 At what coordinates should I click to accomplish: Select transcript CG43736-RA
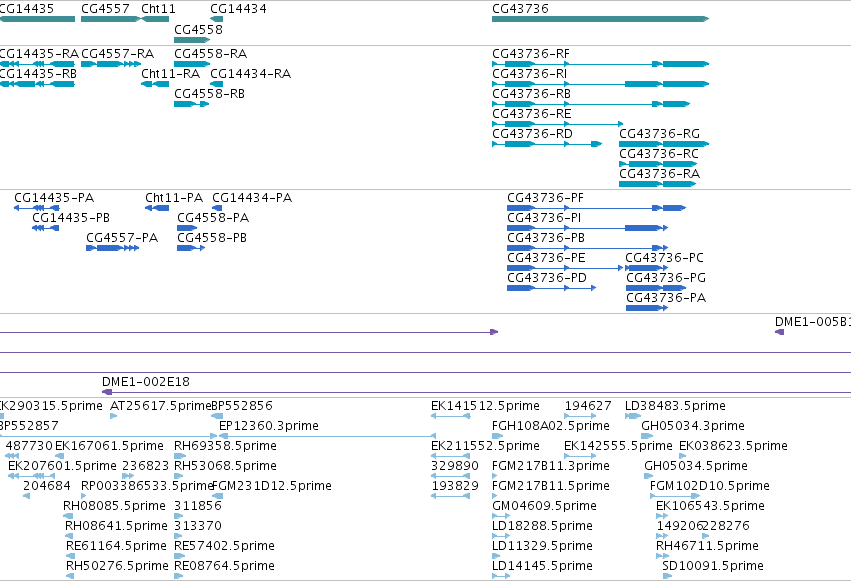(x=657, y=184)
